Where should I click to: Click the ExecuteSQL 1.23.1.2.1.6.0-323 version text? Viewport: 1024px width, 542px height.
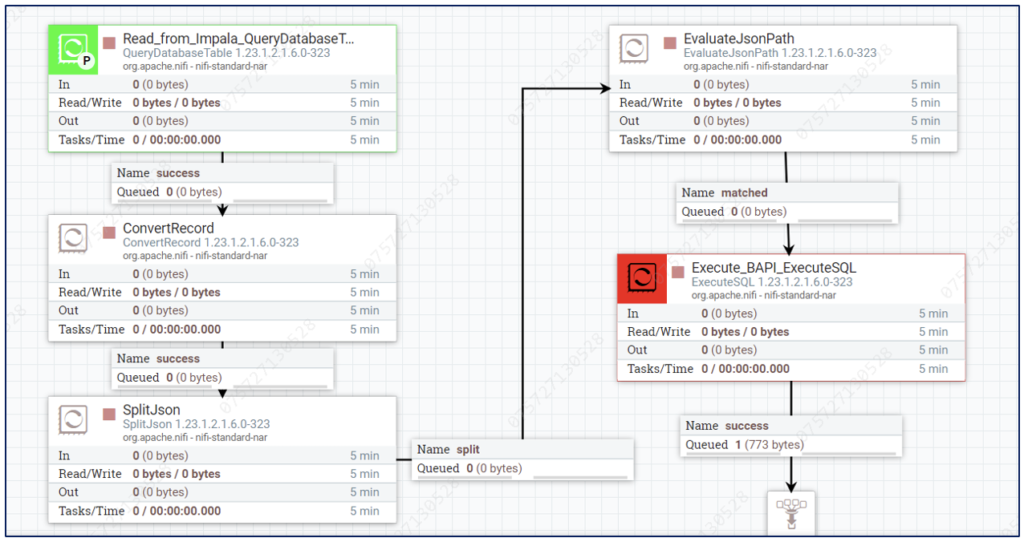[x=772, y=282]
